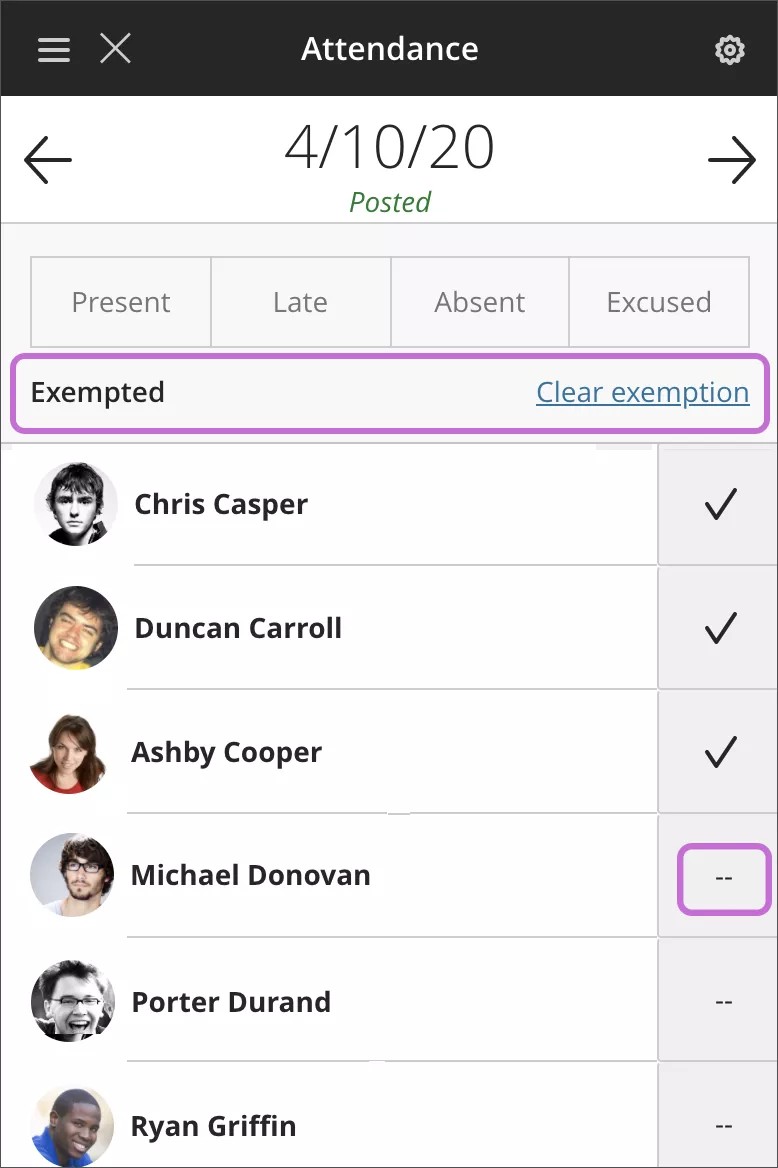The image size is (778, 1168).
Task: Select the Absent status button
Action: (480, 302)
